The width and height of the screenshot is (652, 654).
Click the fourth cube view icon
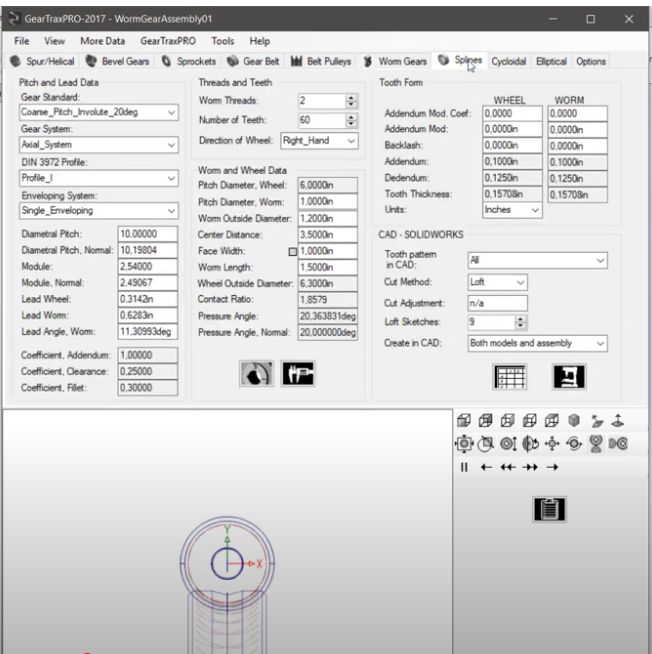coord(530,420)
